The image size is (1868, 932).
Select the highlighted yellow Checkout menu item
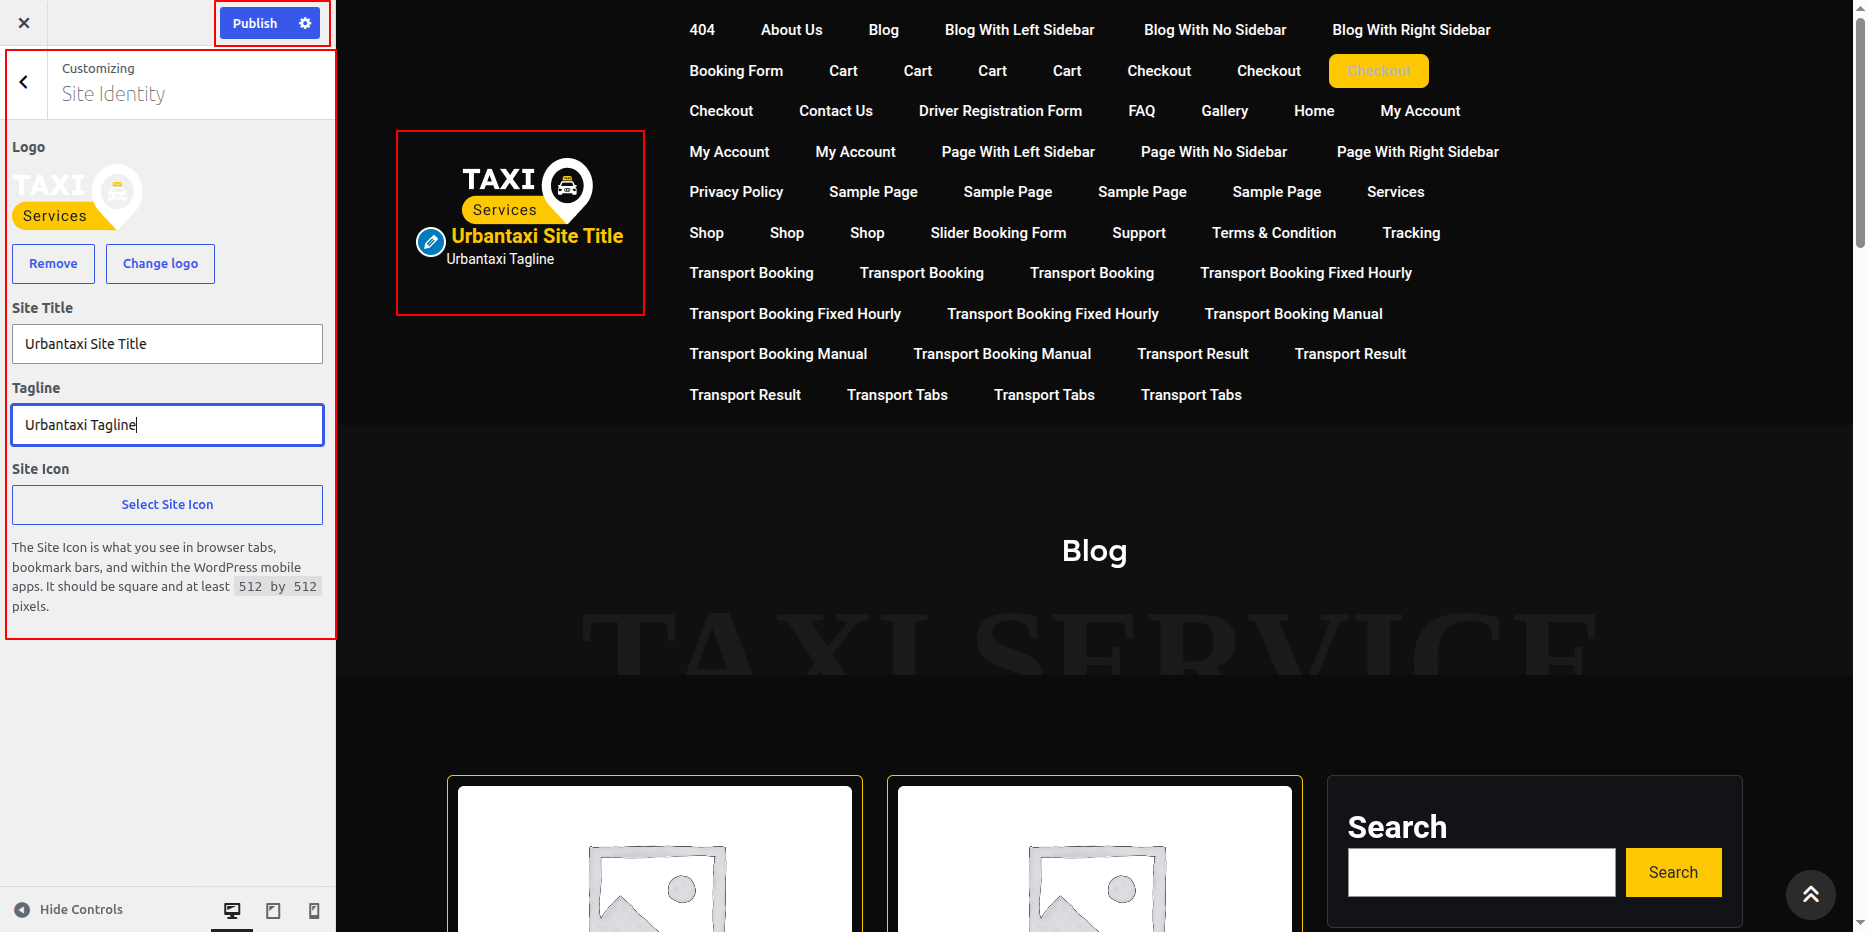point(1378,71)
